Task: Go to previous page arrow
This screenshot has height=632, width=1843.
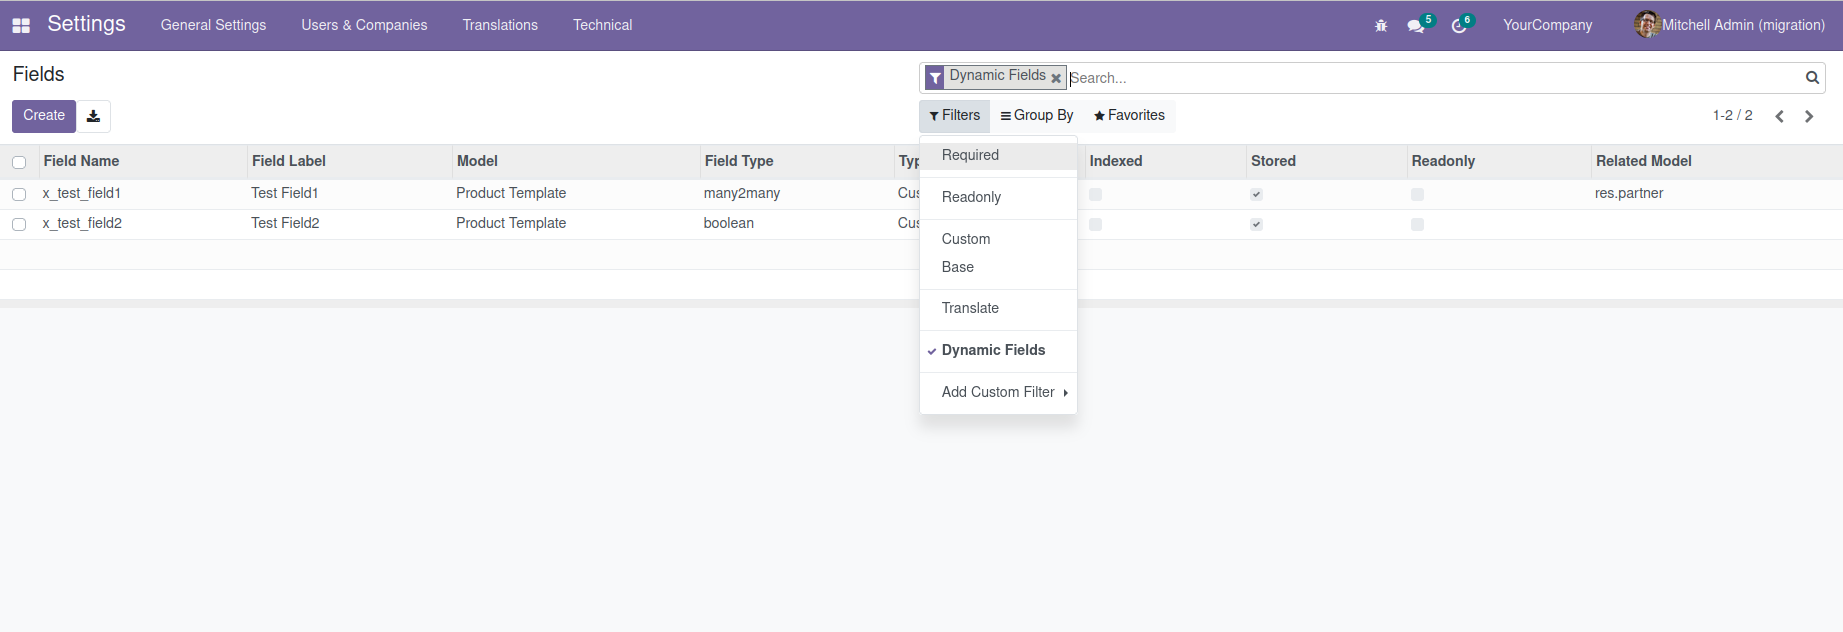Action: pyautogui.click(x=1780, y=116)
